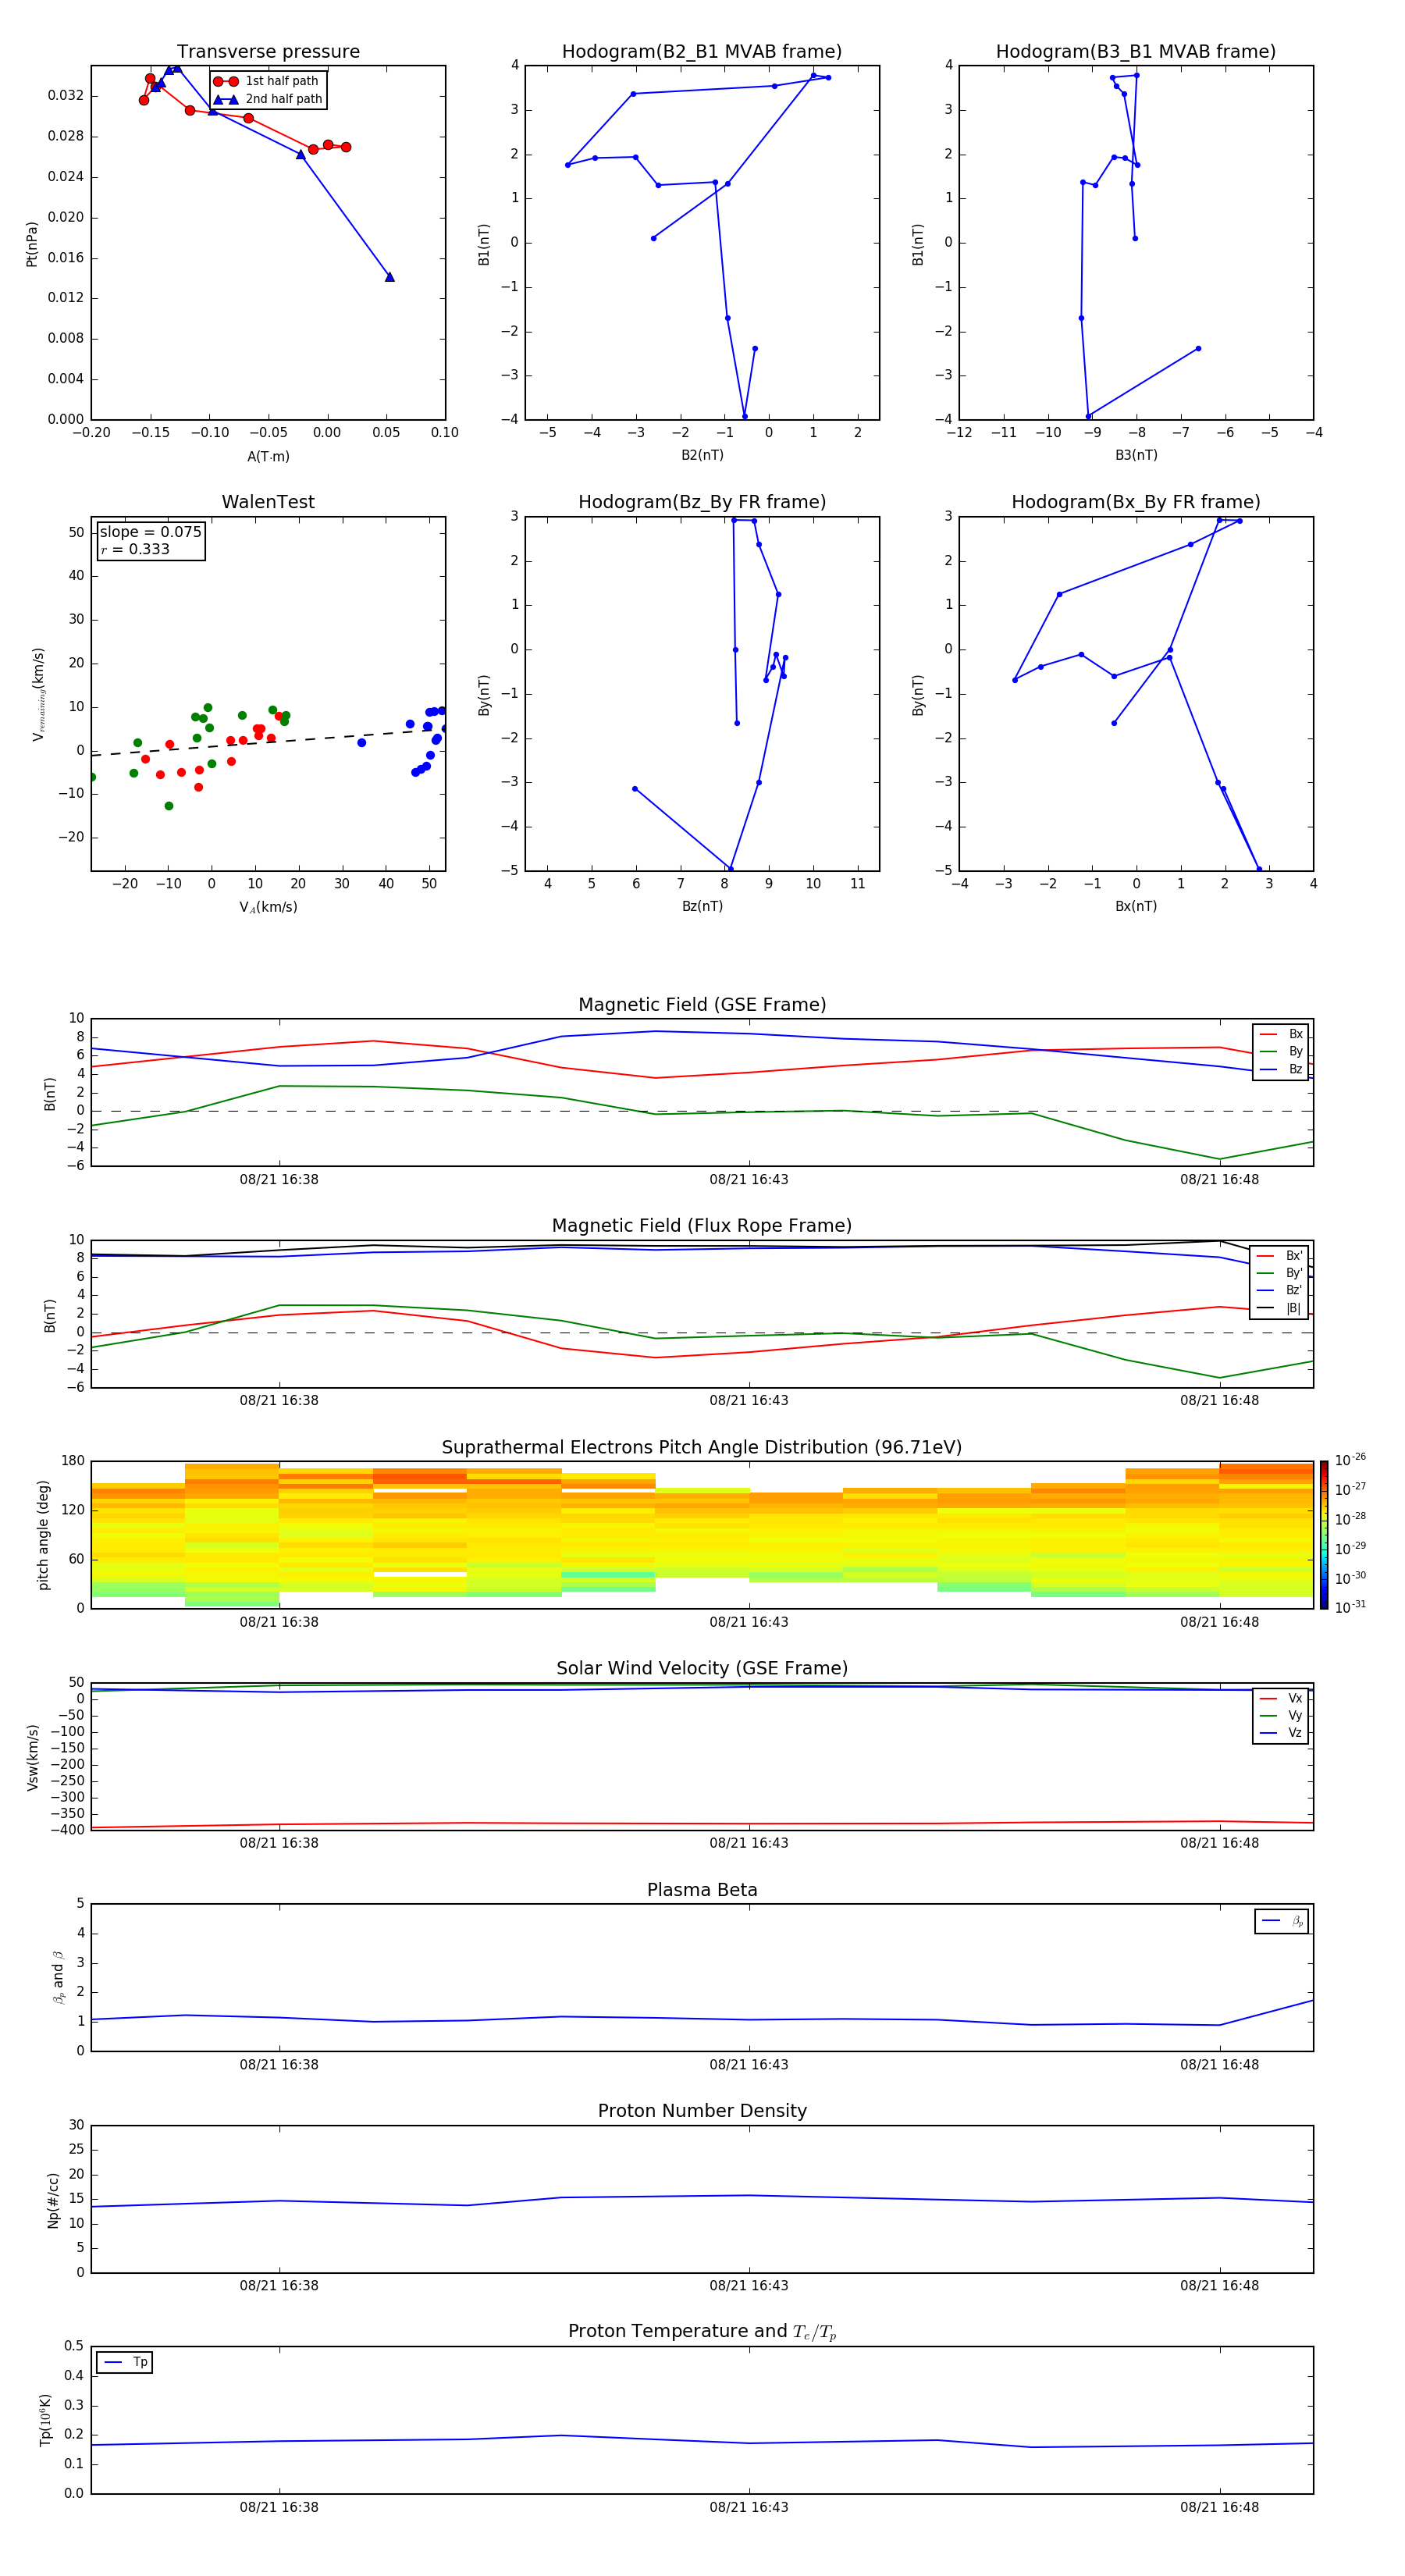
Task: Click "08/21 16:48" tick under Proton Number Density plot
Action: (x=1219, y=2286)
